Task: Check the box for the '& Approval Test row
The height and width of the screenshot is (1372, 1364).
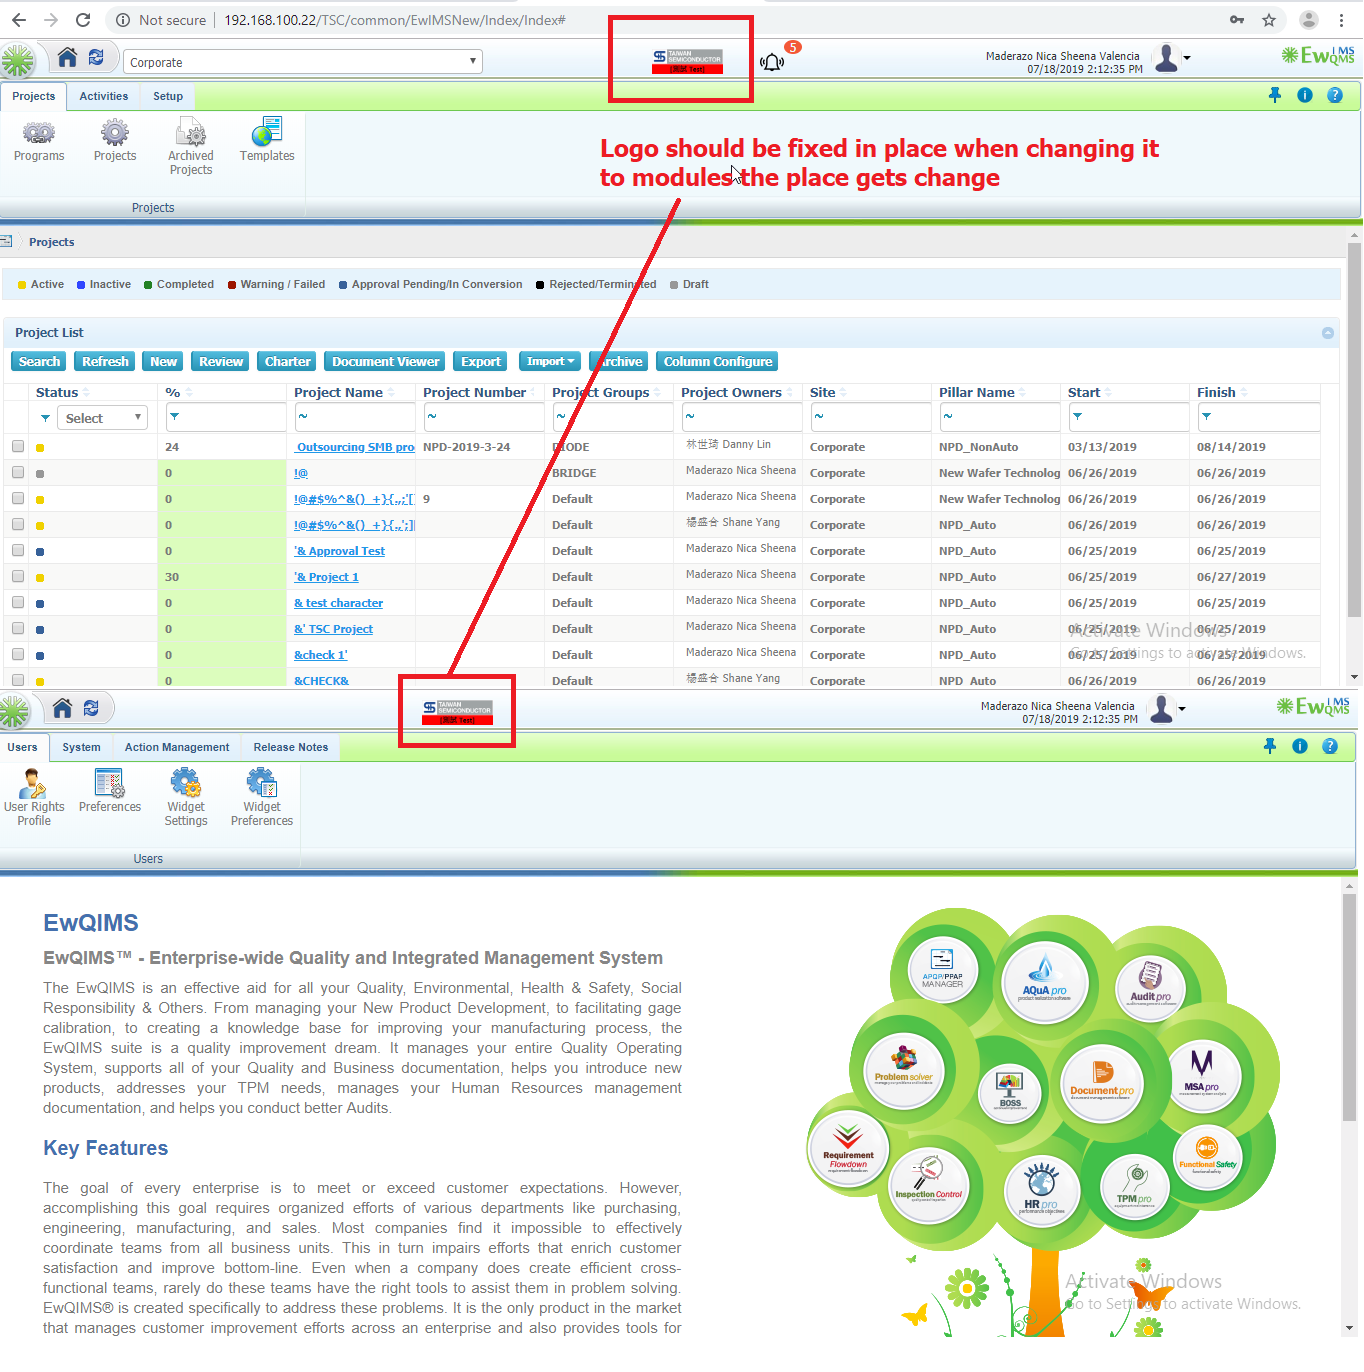Action: (18, 550)
